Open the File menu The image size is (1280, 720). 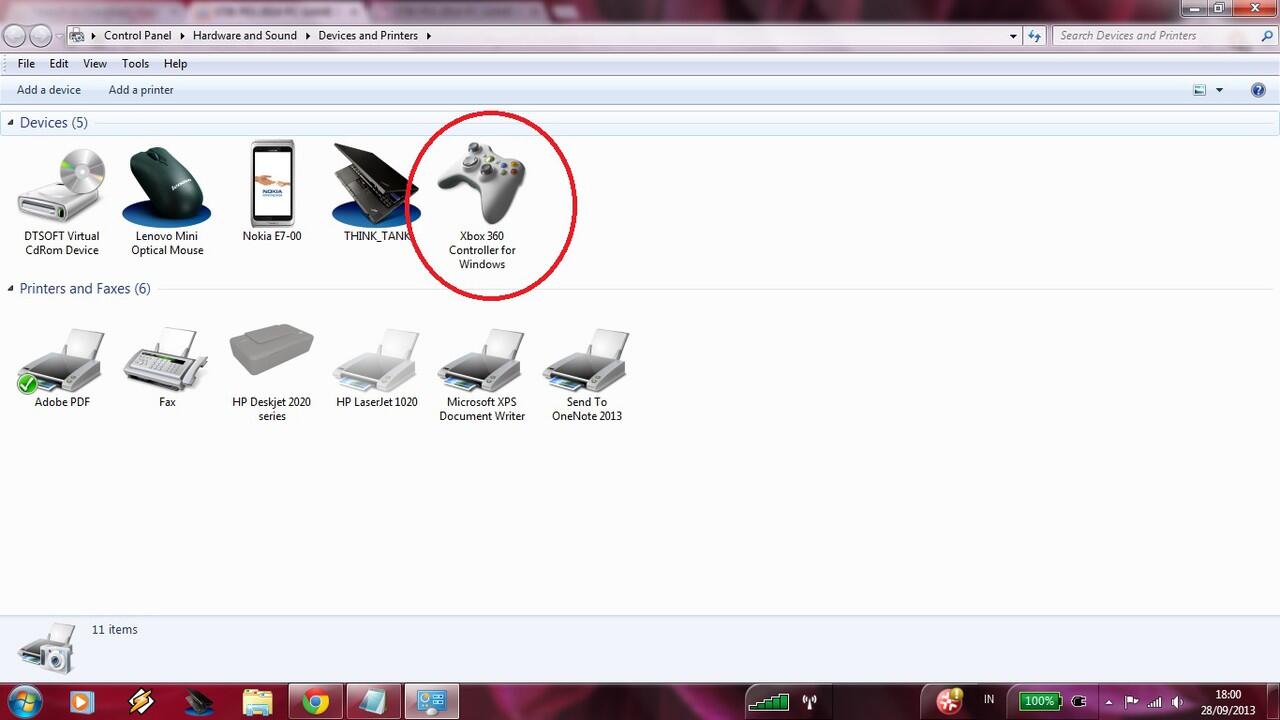click(x=26, y=64)
